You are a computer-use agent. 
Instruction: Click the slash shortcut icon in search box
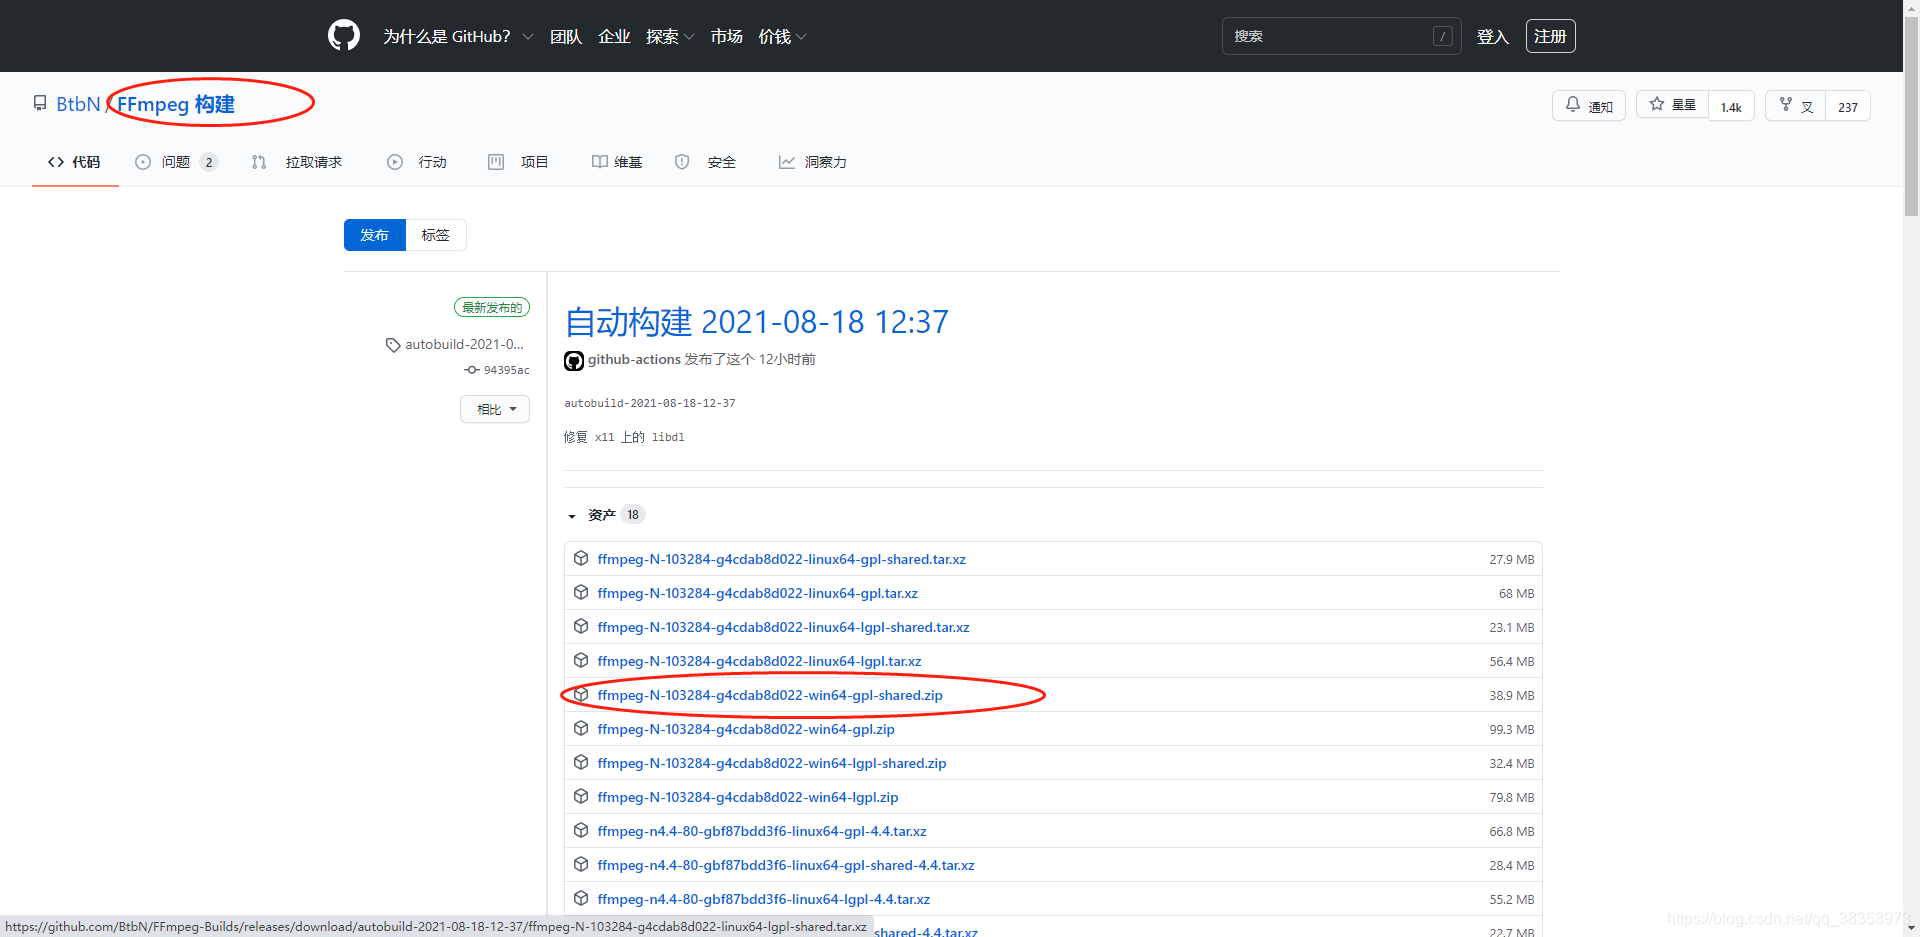[x=1443, y=36]
